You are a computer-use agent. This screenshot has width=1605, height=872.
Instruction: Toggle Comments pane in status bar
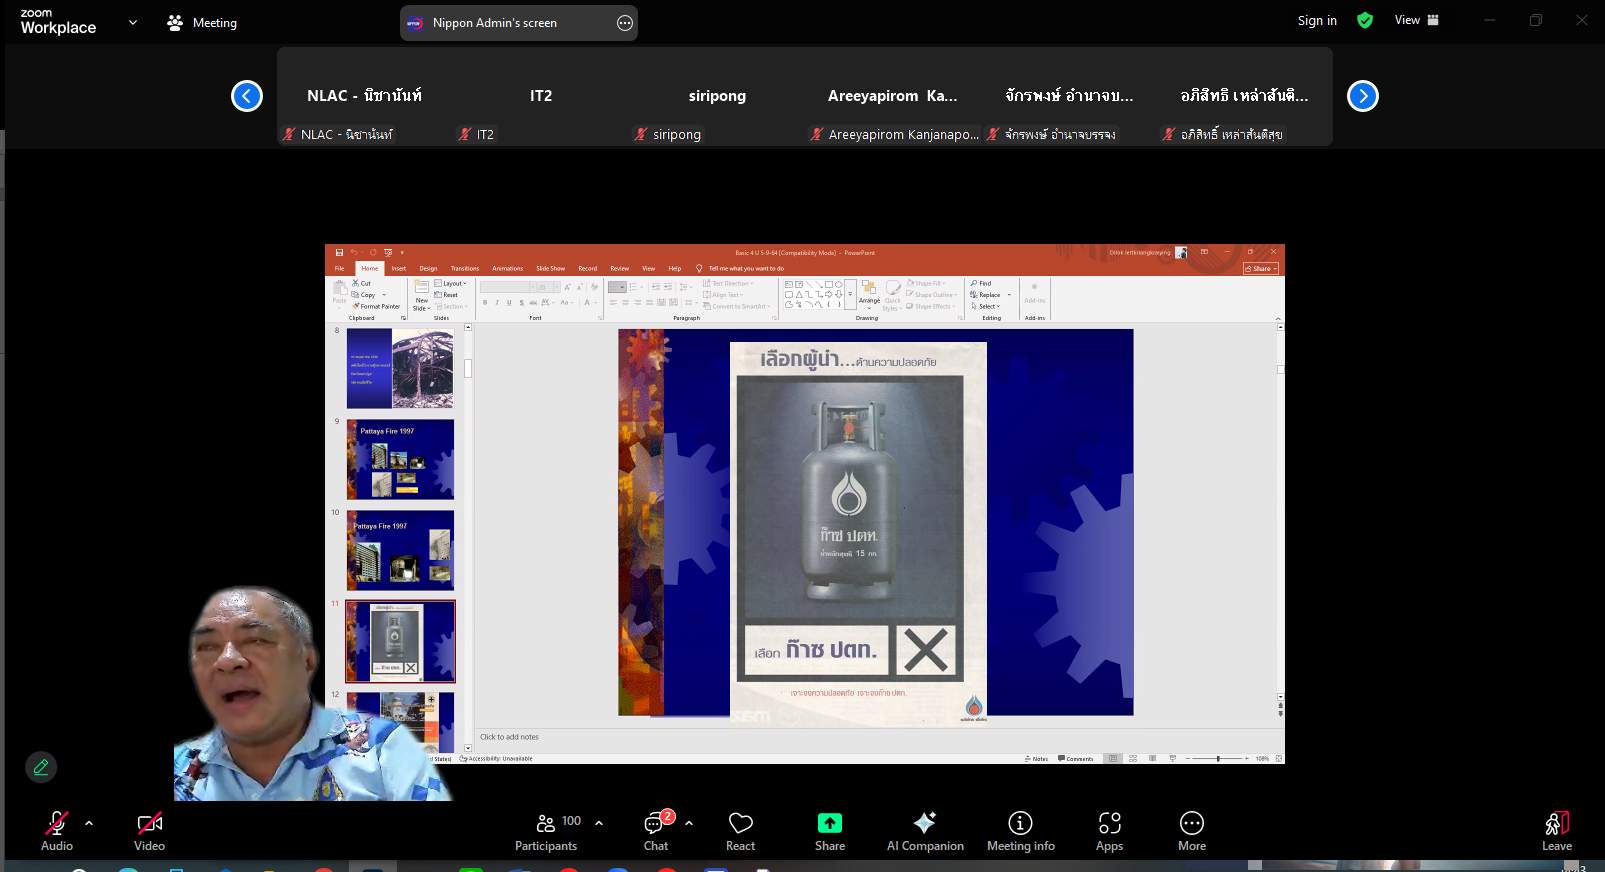point(1076,759)
